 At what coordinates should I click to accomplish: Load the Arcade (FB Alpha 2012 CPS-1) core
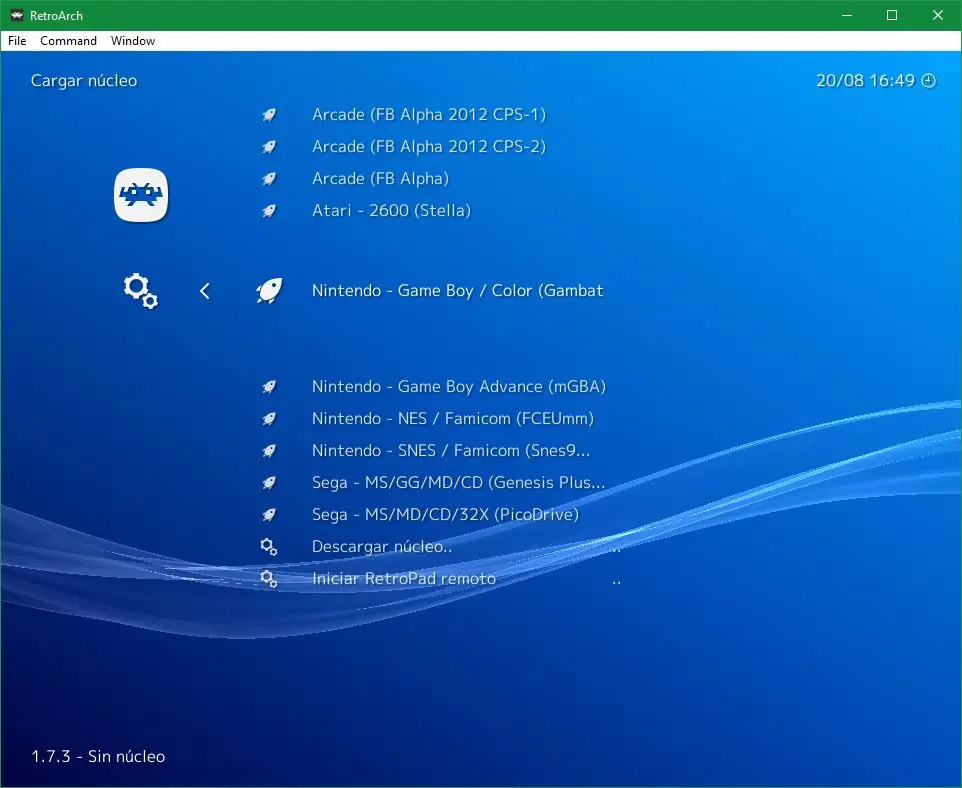[429, 115]
